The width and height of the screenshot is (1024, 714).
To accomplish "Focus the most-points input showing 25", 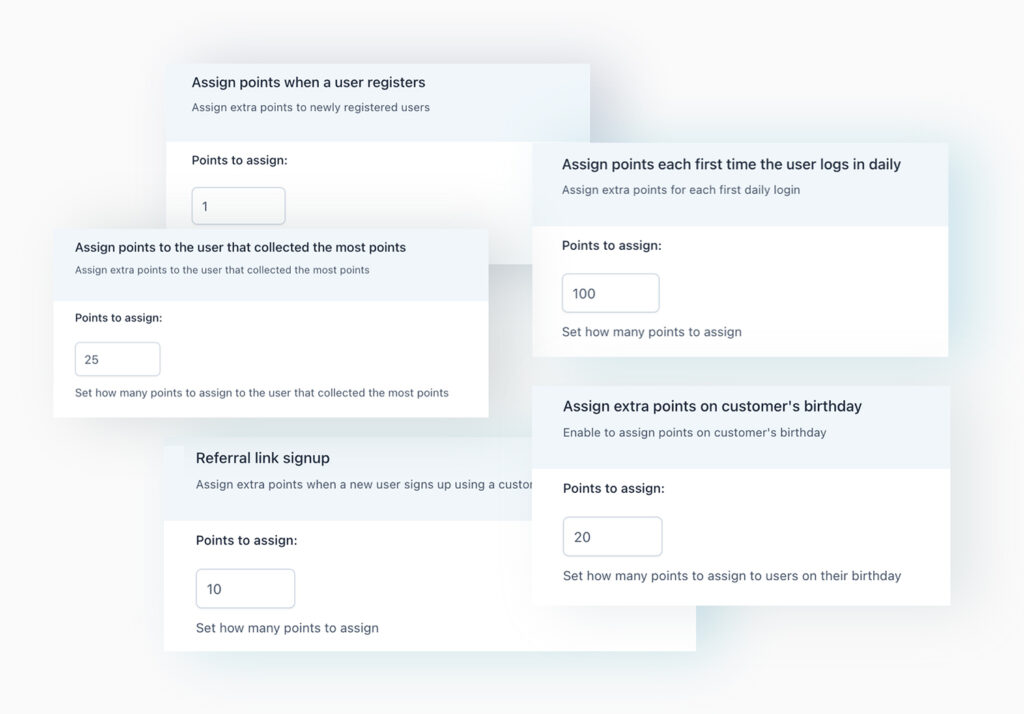I will point(117,359).
